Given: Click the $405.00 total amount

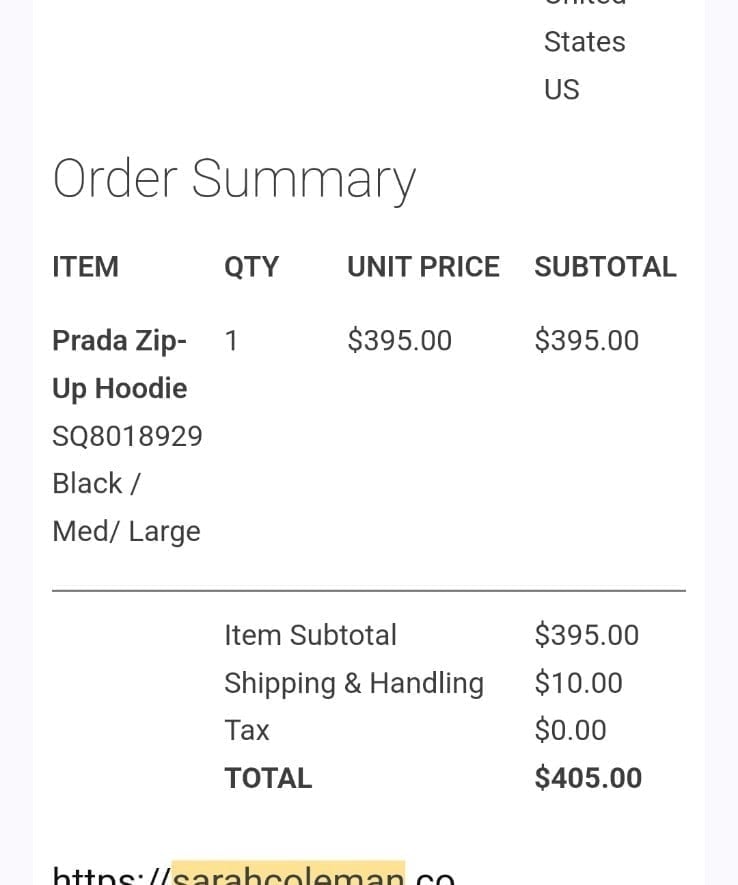Looking at the screenshot, I should pyautogui.click(x=588, y=778).
